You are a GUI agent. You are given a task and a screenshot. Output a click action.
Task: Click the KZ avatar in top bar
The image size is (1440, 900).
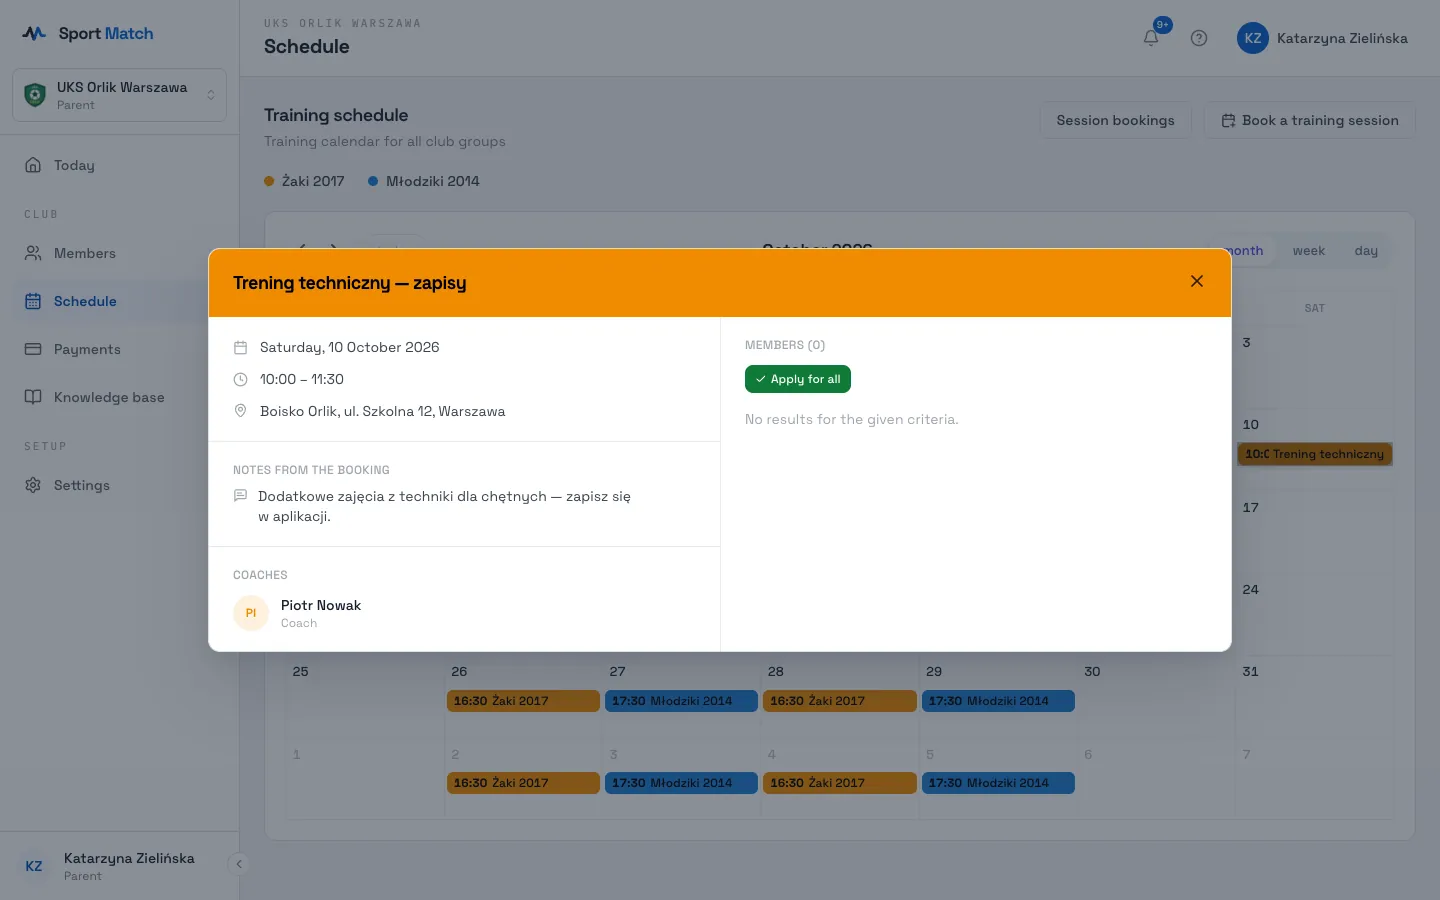click(x=1253, y=38)
